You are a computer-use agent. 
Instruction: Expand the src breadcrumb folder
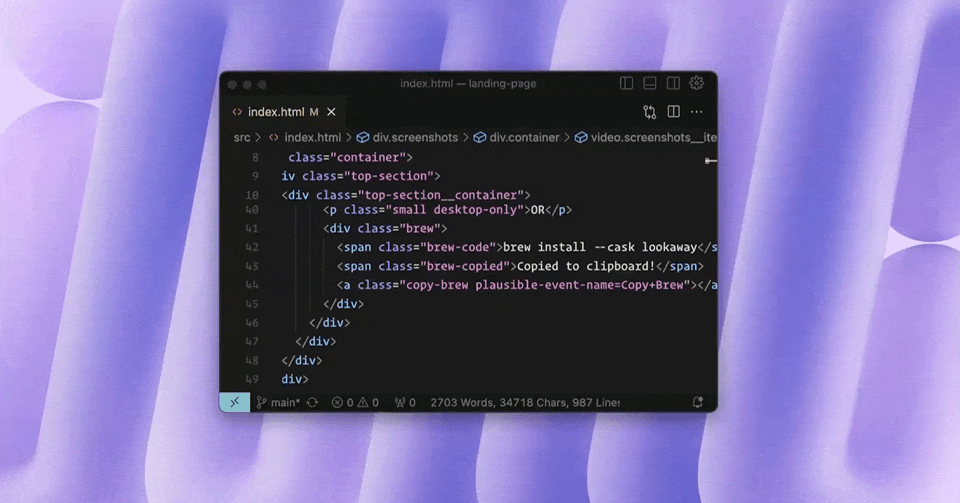pos(242,137)
